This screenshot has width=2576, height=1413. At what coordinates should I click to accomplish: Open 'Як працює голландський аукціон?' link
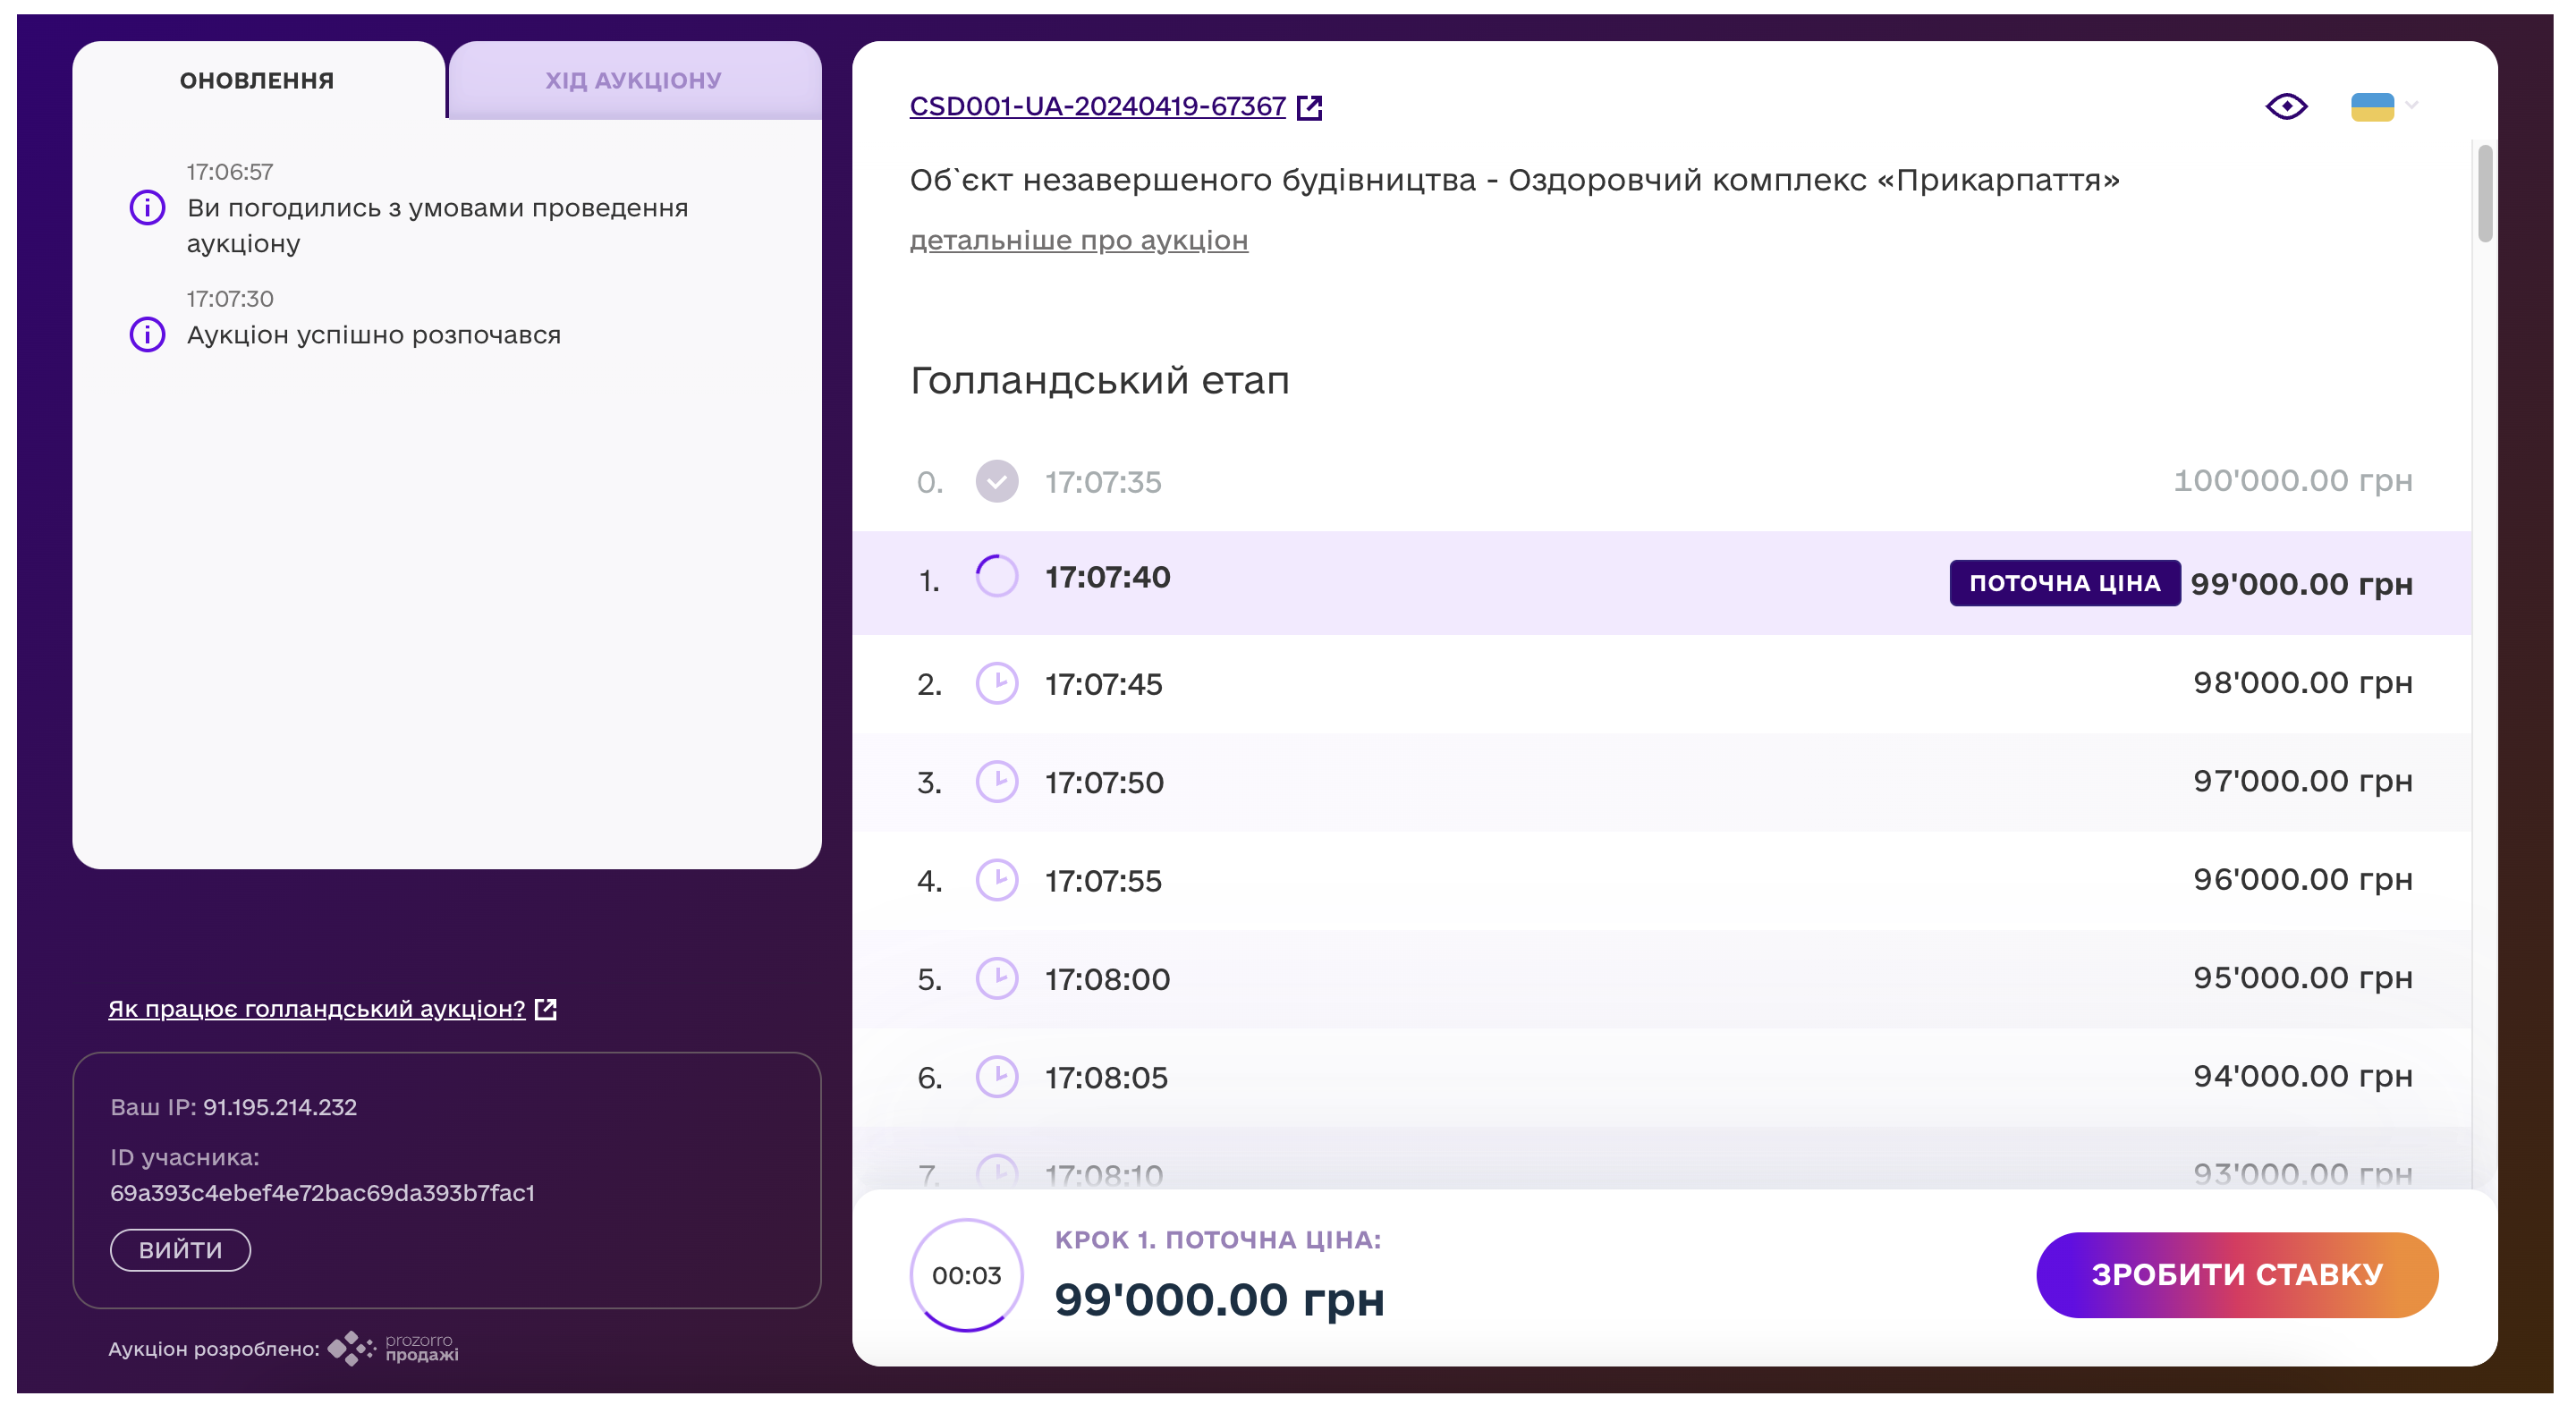[316, 1009]
